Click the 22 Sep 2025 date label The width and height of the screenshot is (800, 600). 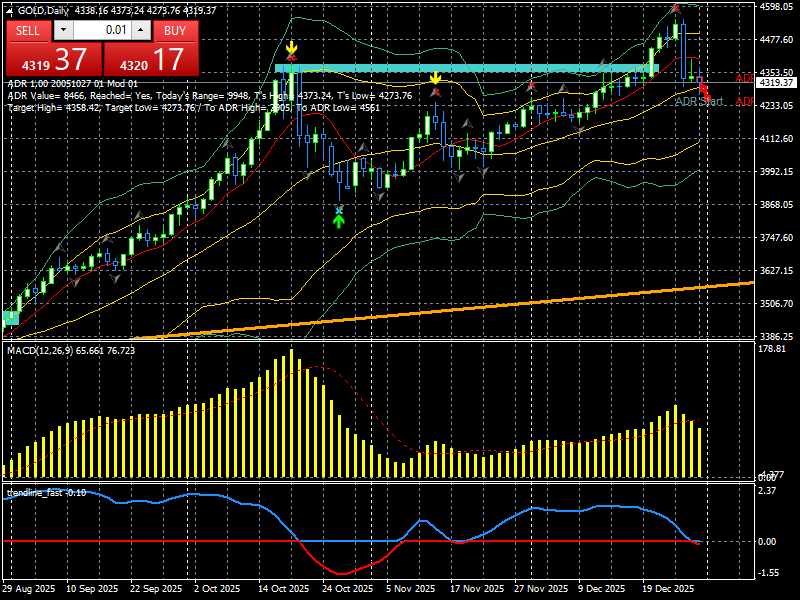point(156,589)
